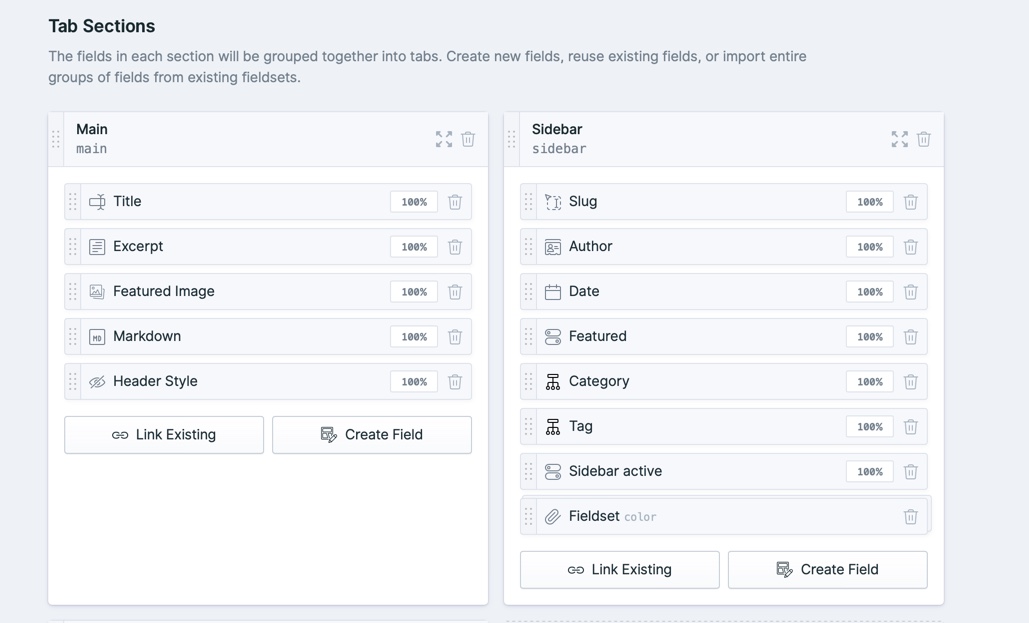
Task: Open the 100% width selector for Excerpt
Action: 414,247
